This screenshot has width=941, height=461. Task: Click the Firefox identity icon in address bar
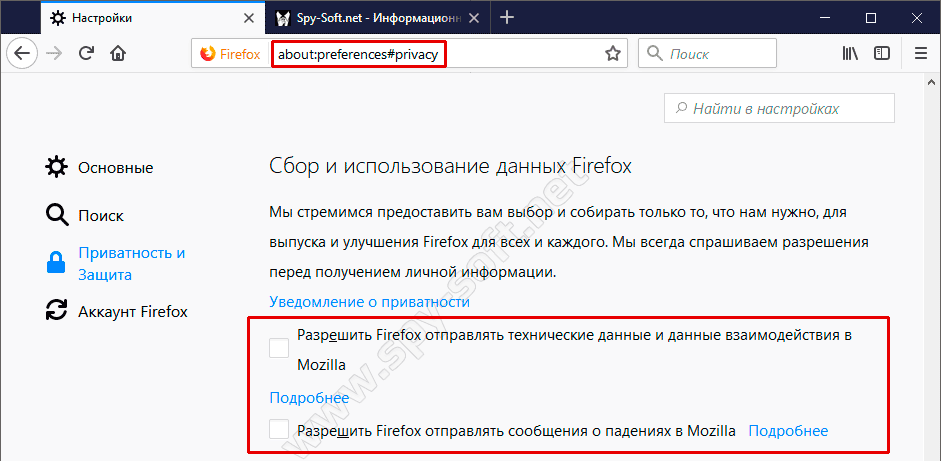click(x=208, y=54)
